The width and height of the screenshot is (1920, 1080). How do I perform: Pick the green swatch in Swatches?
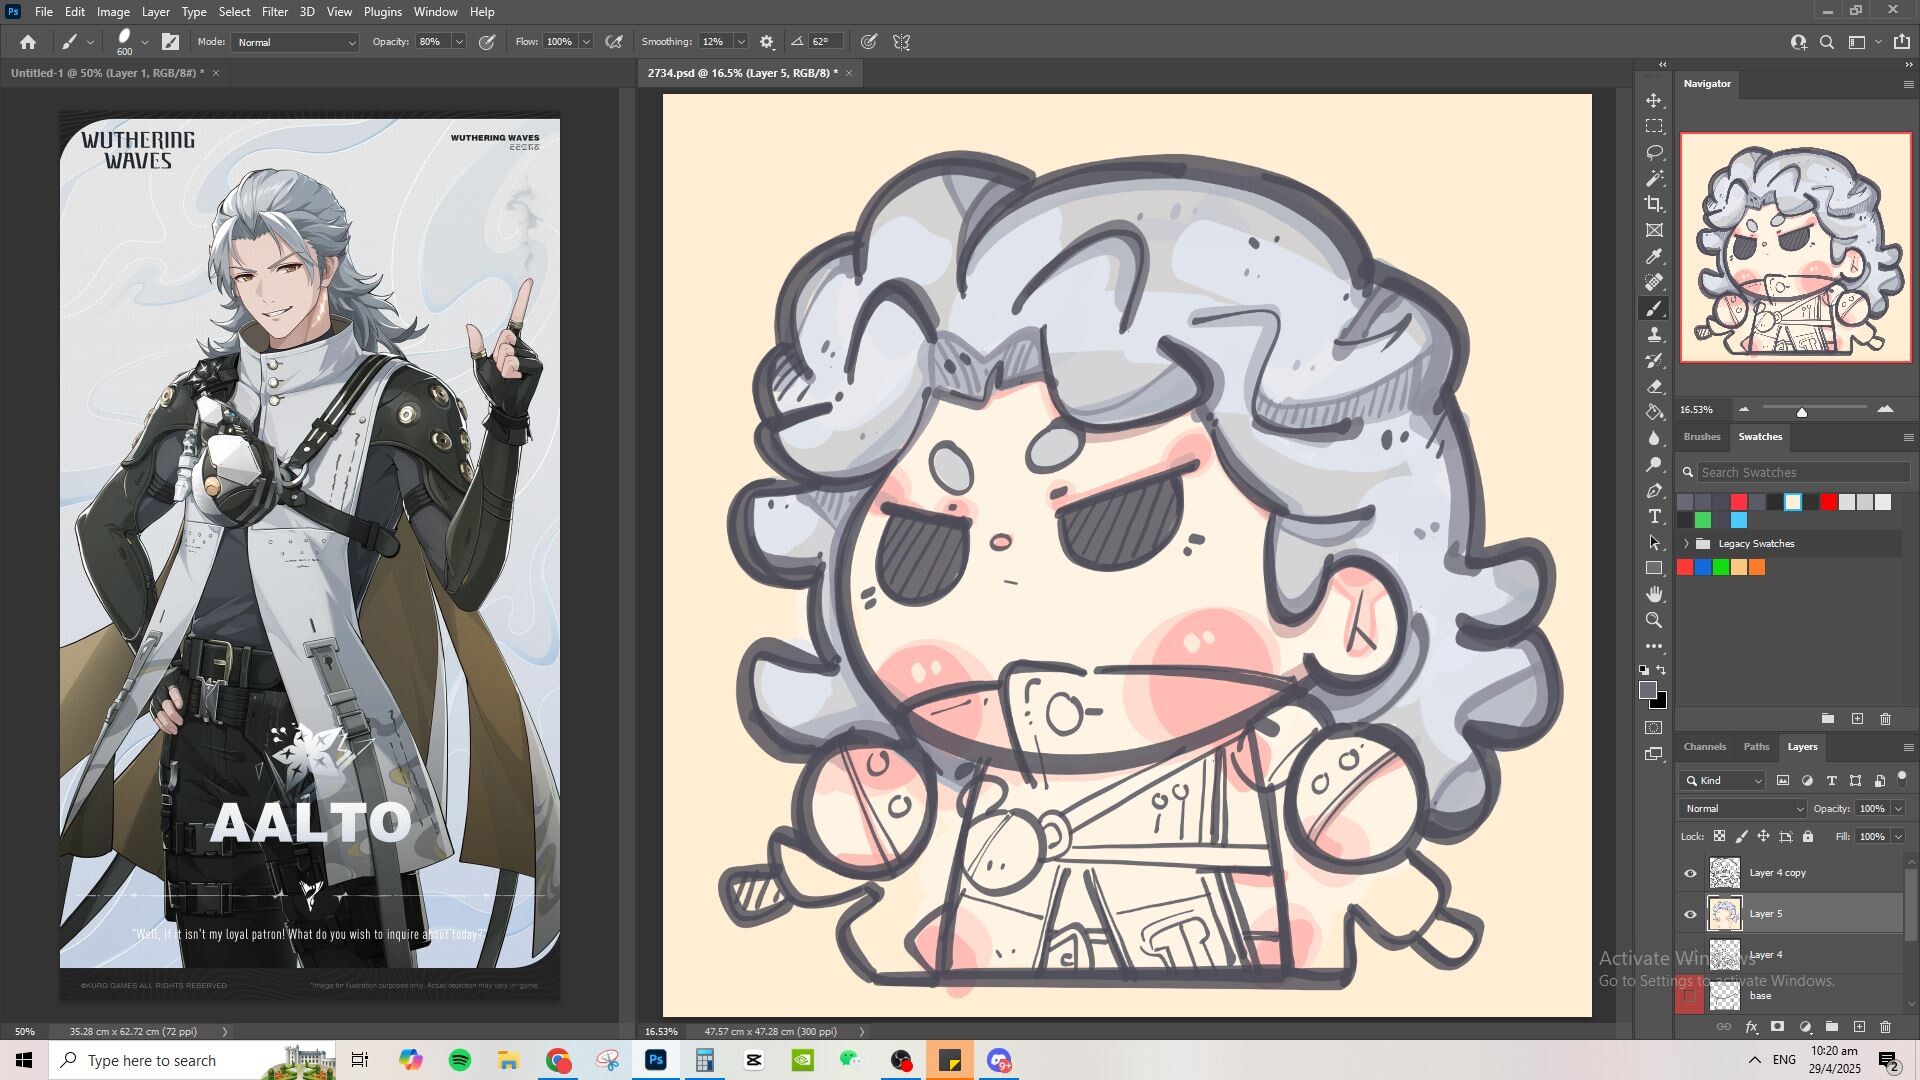click(x=1703, y=520)
